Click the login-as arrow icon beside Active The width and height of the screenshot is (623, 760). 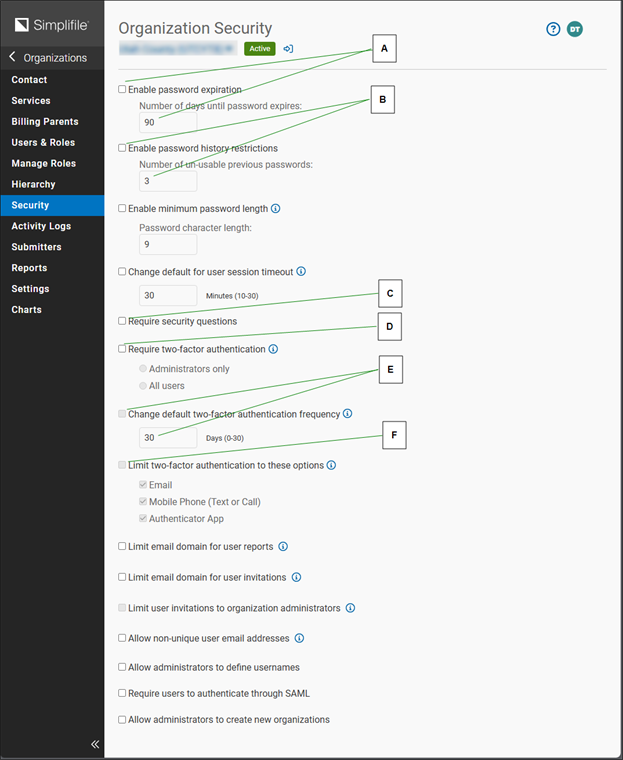click(x=288, y=48)
